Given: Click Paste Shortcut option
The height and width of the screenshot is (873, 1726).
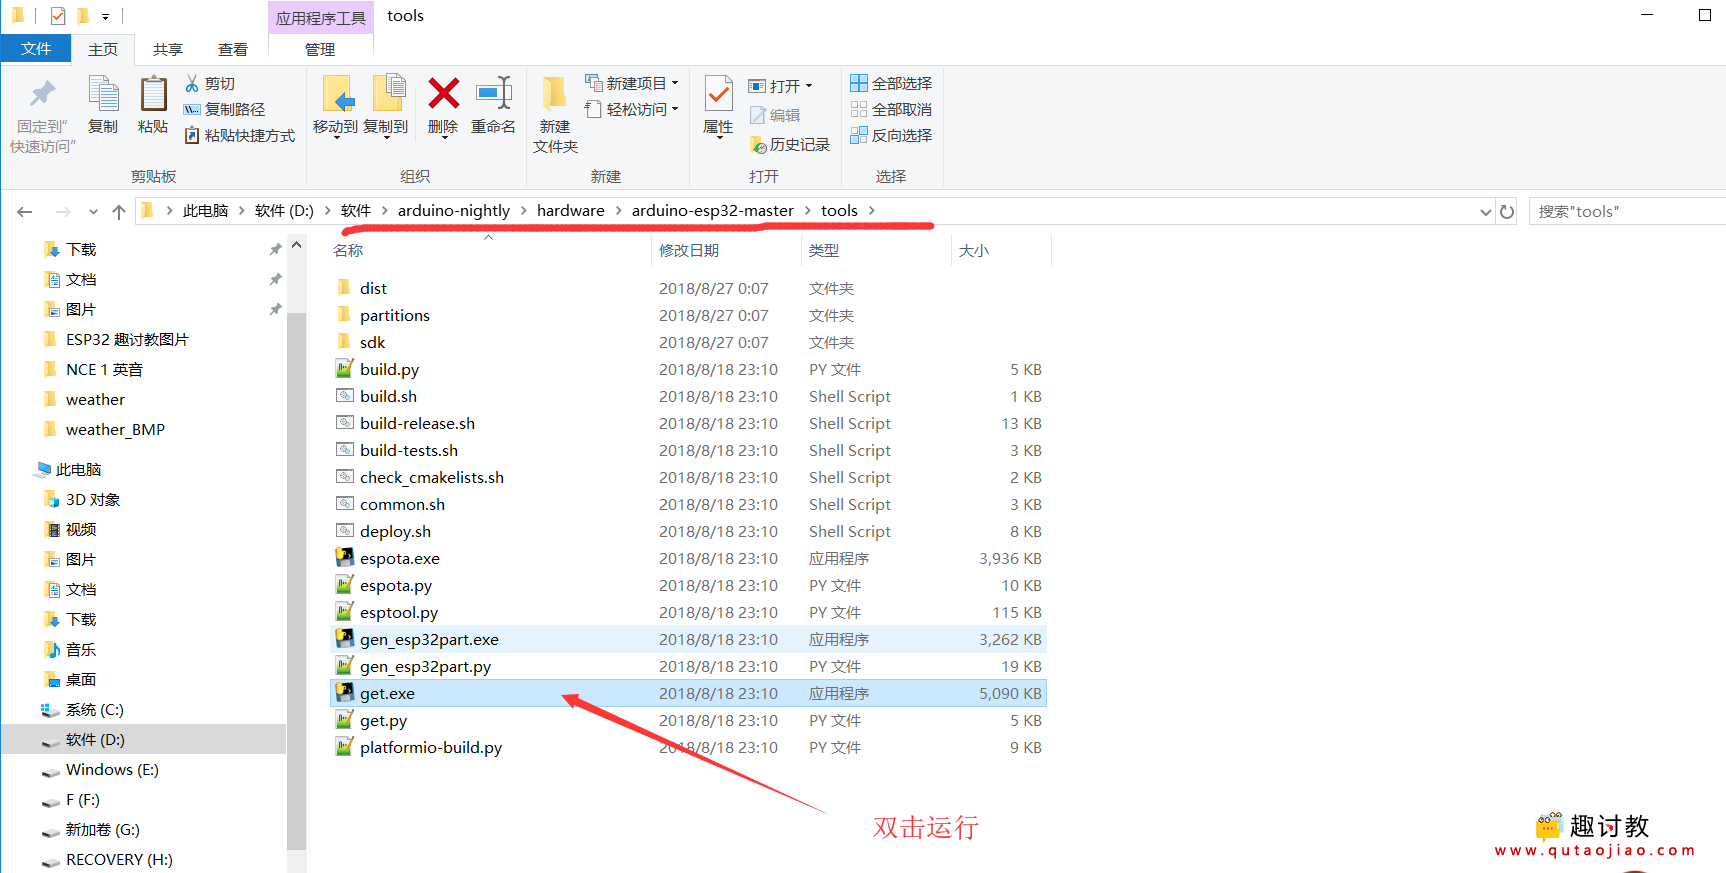Looking at the screenshot, I should 239,136.
